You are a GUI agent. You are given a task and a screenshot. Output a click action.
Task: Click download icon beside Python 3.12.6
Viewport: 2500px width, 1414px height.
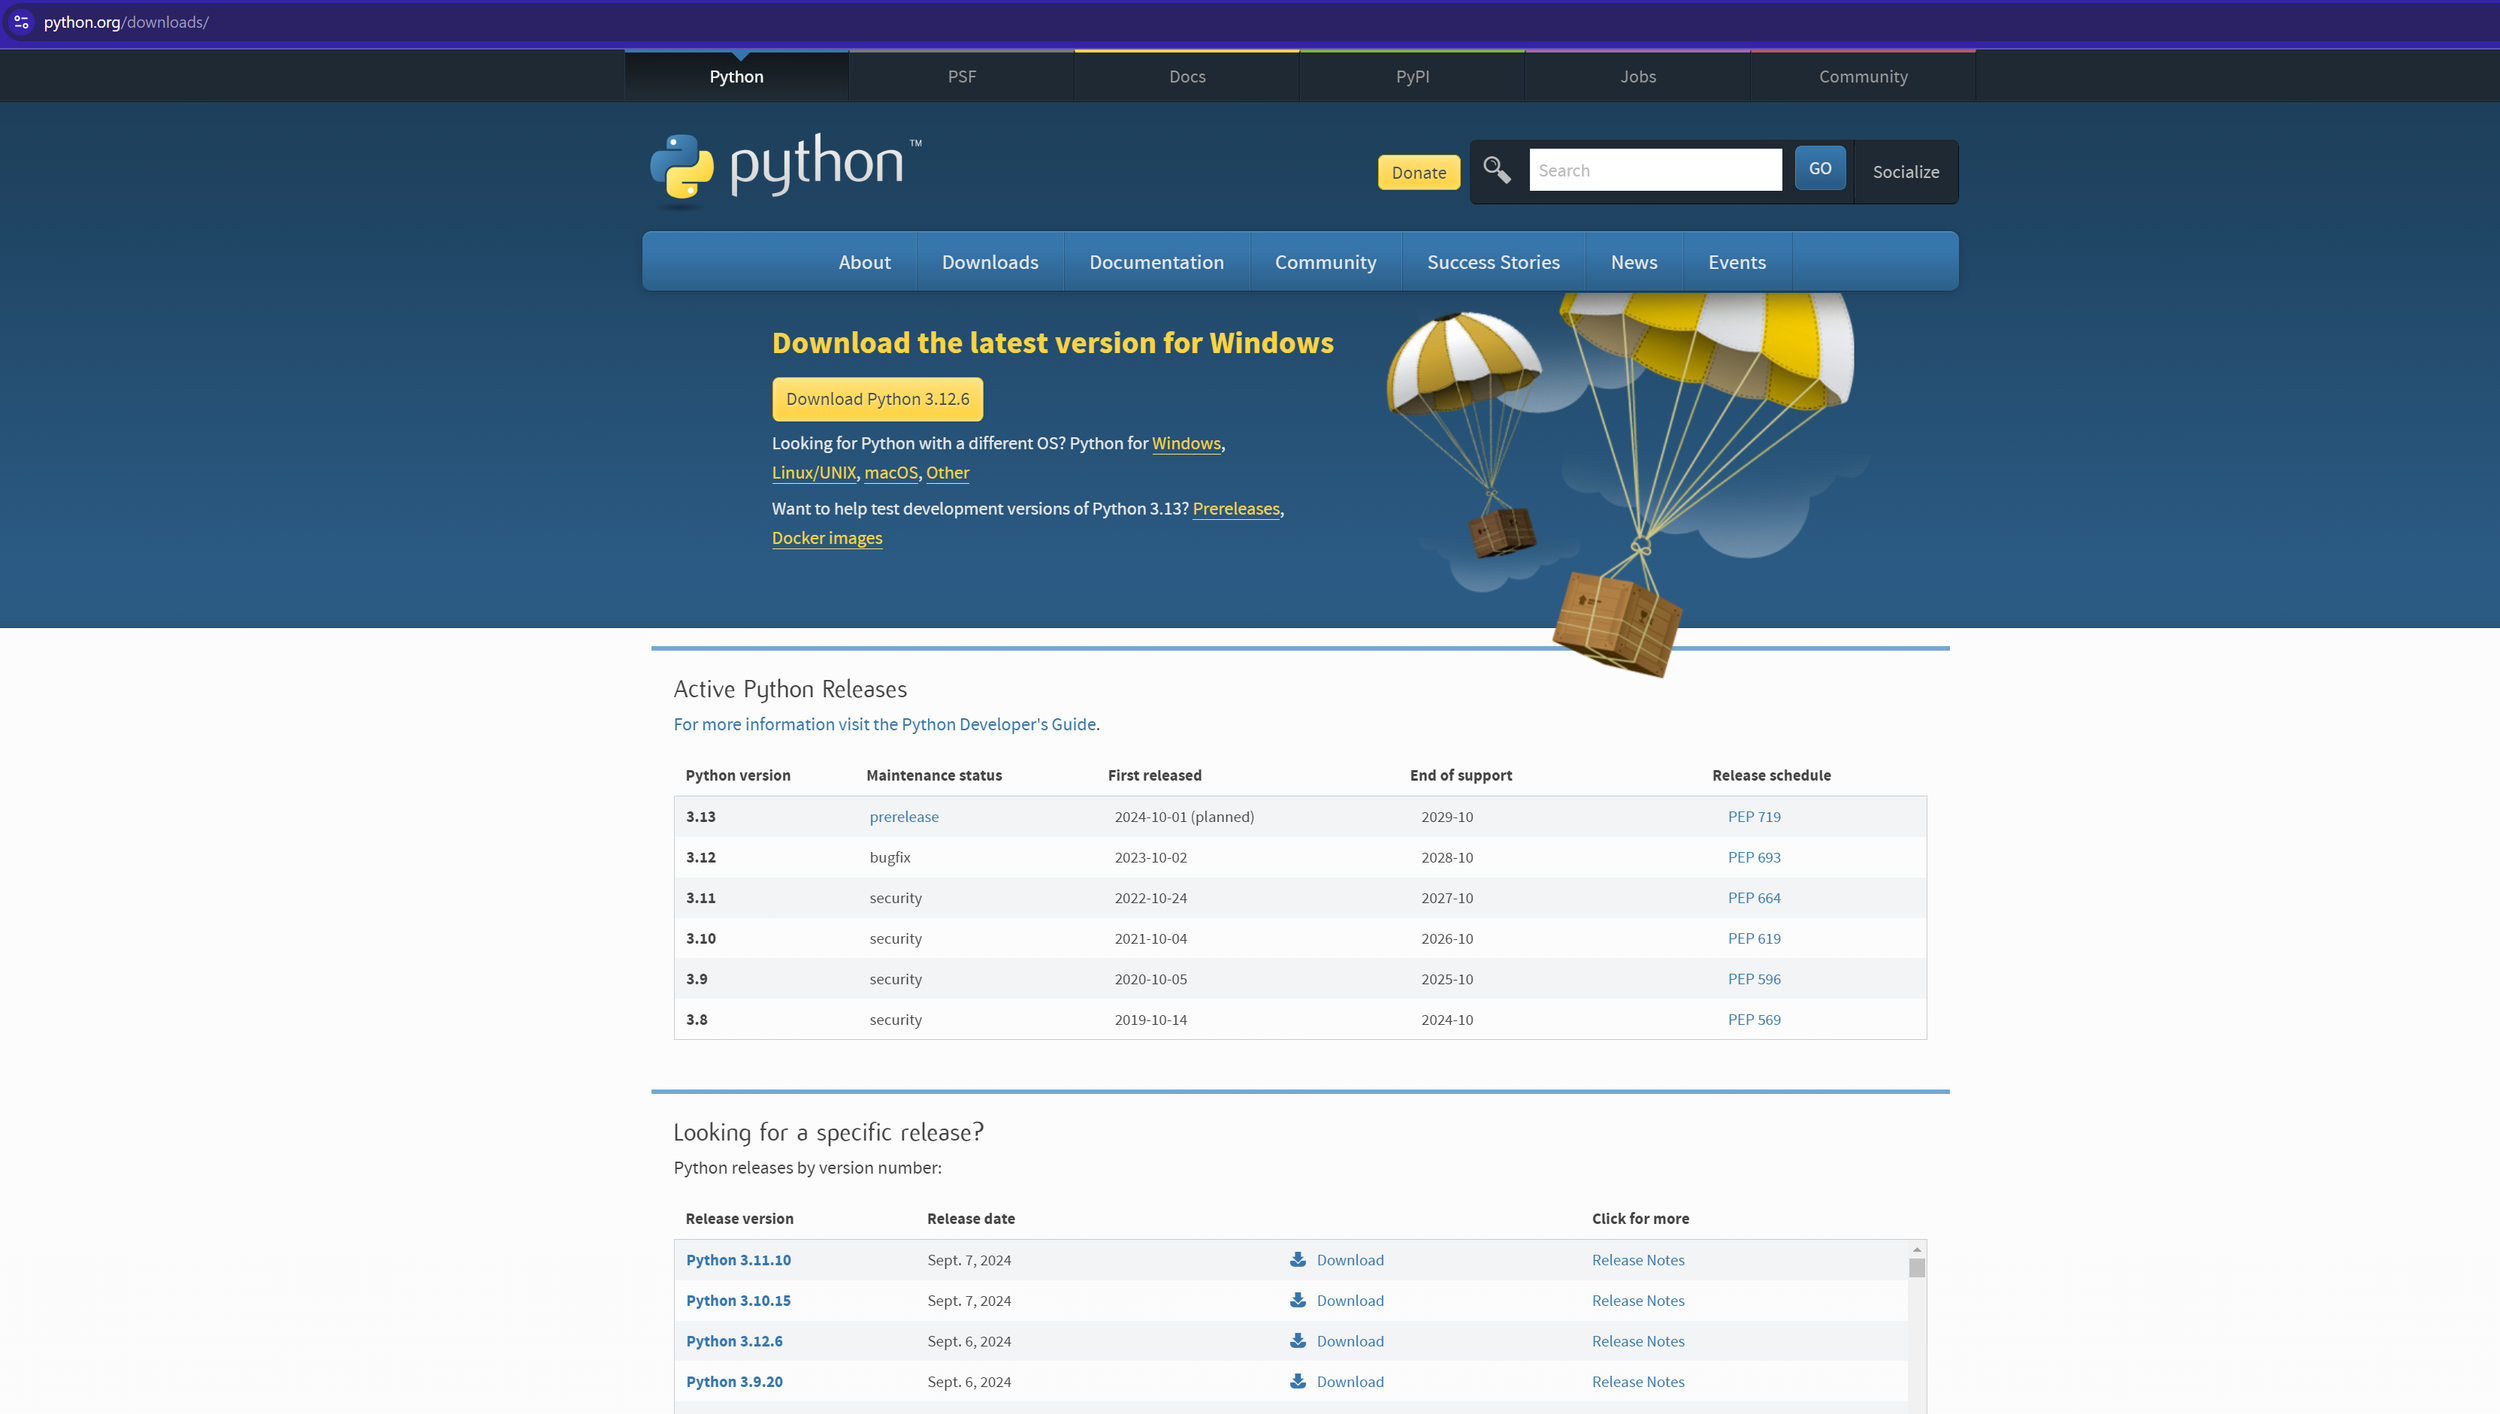point(1298,1340)
